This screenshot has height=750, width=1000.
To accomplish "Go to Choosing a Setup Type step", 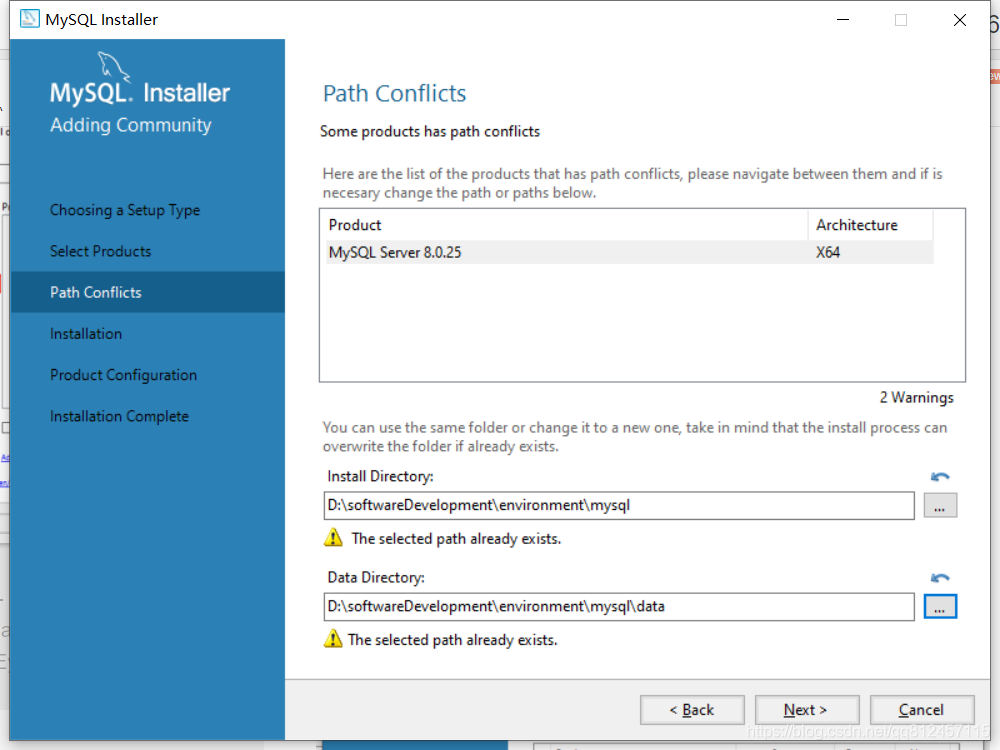I will (x=125, y=210).
